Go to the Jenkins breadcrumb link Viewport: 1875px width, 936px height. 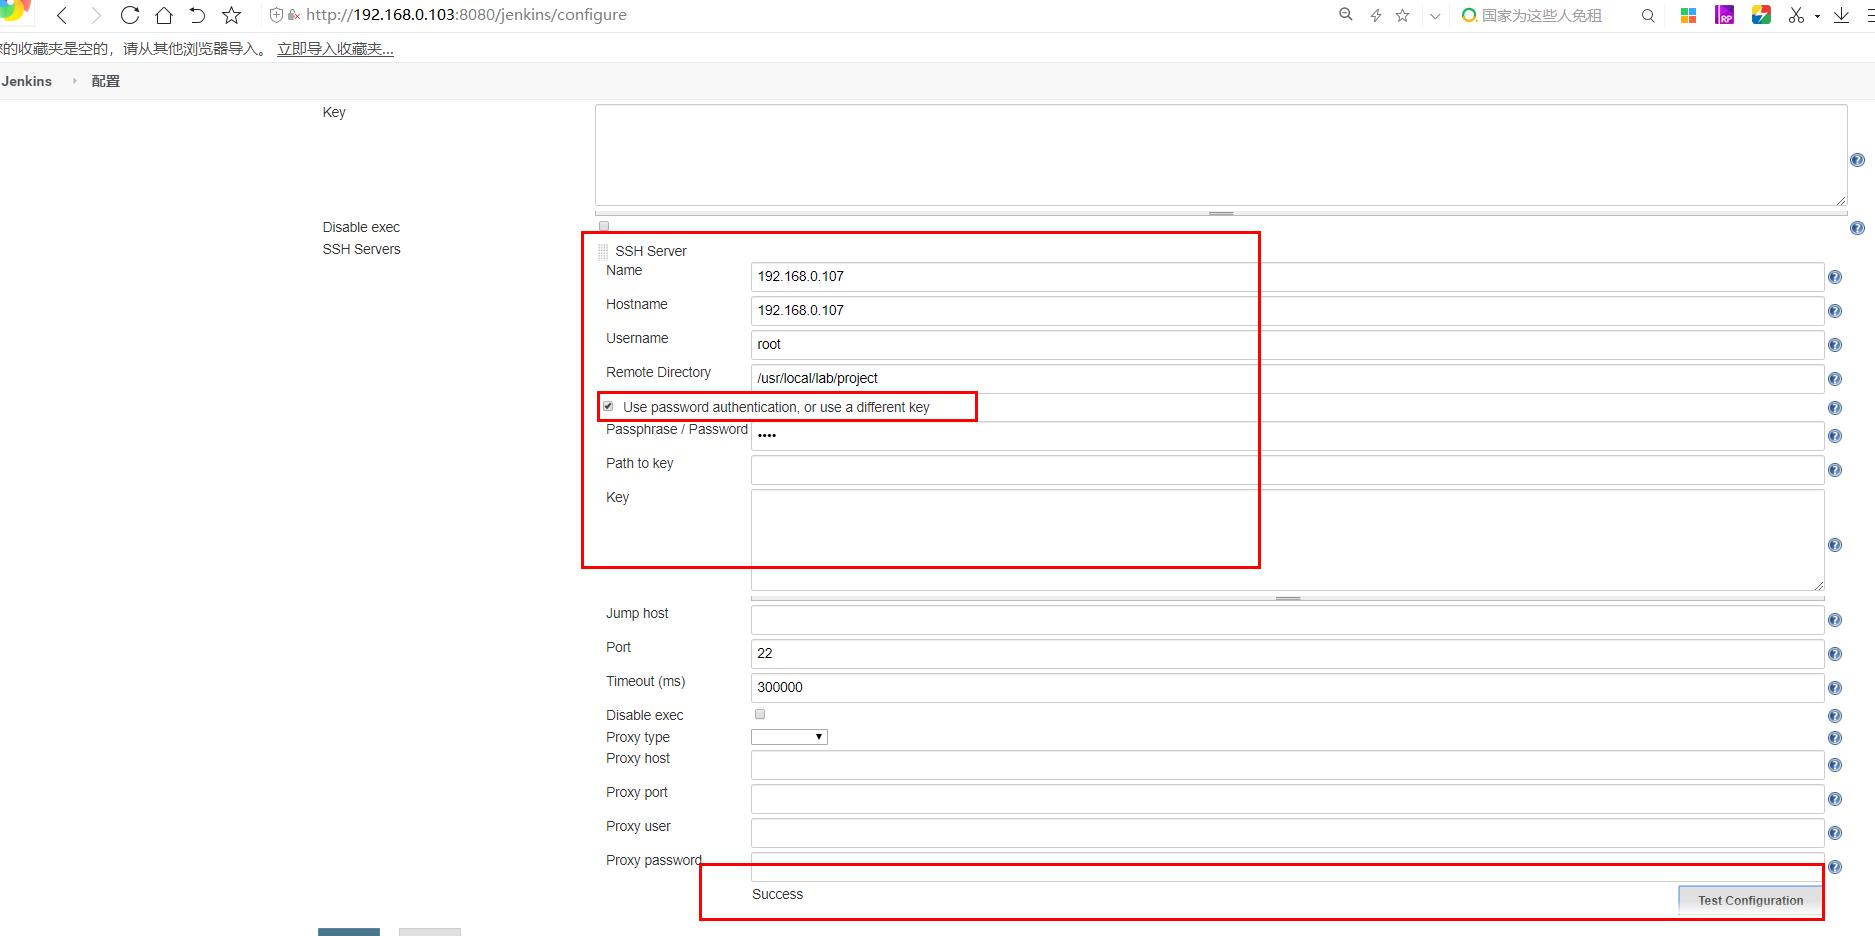click(x=27, y=81)
